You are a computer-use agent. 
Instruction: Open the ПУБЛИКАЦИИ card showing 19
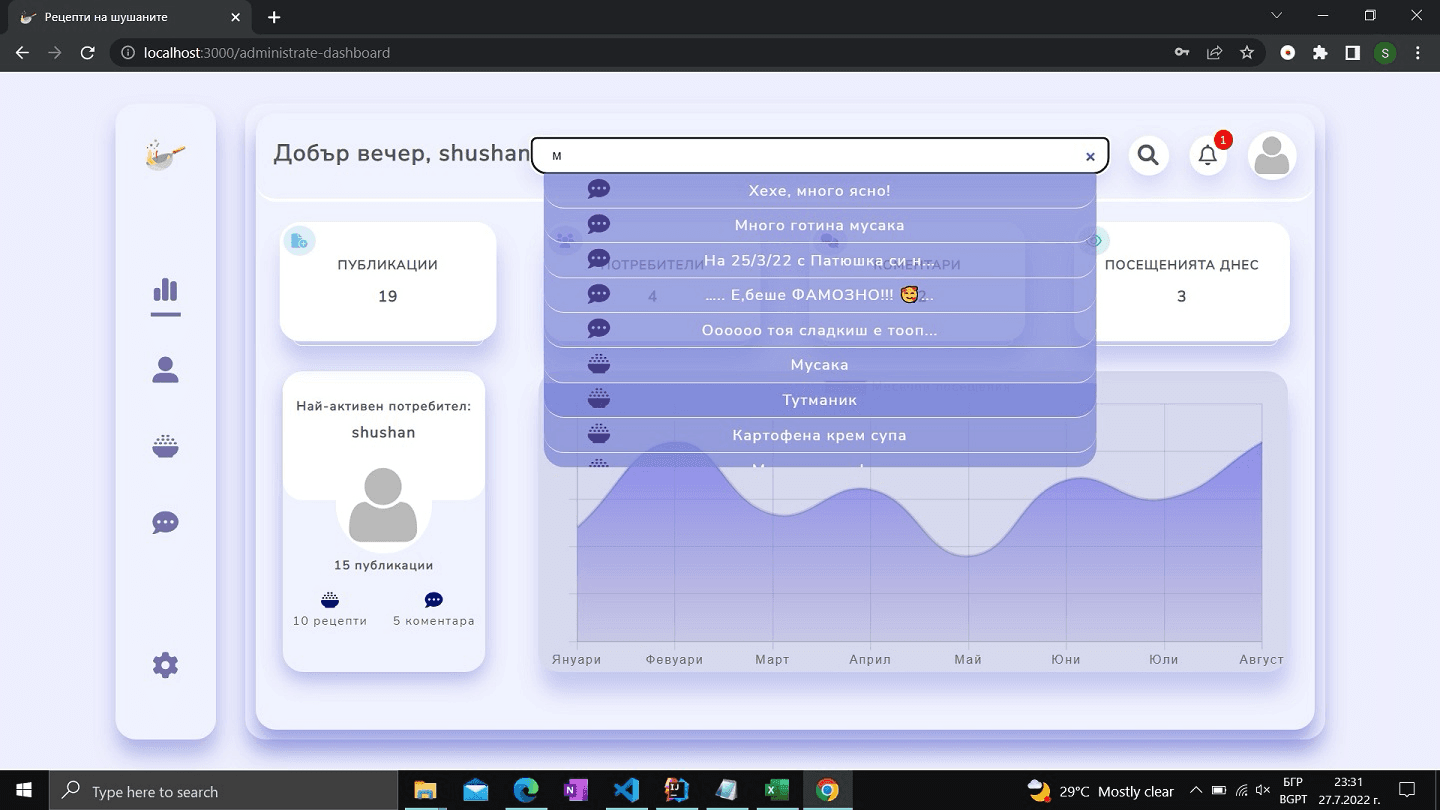388,281
